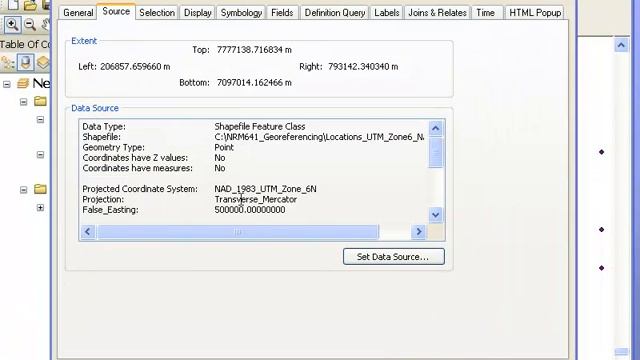
Task: Select the NAD_1983_UTM_Zone_6N coordinate system text
Action: click(265, 189)
